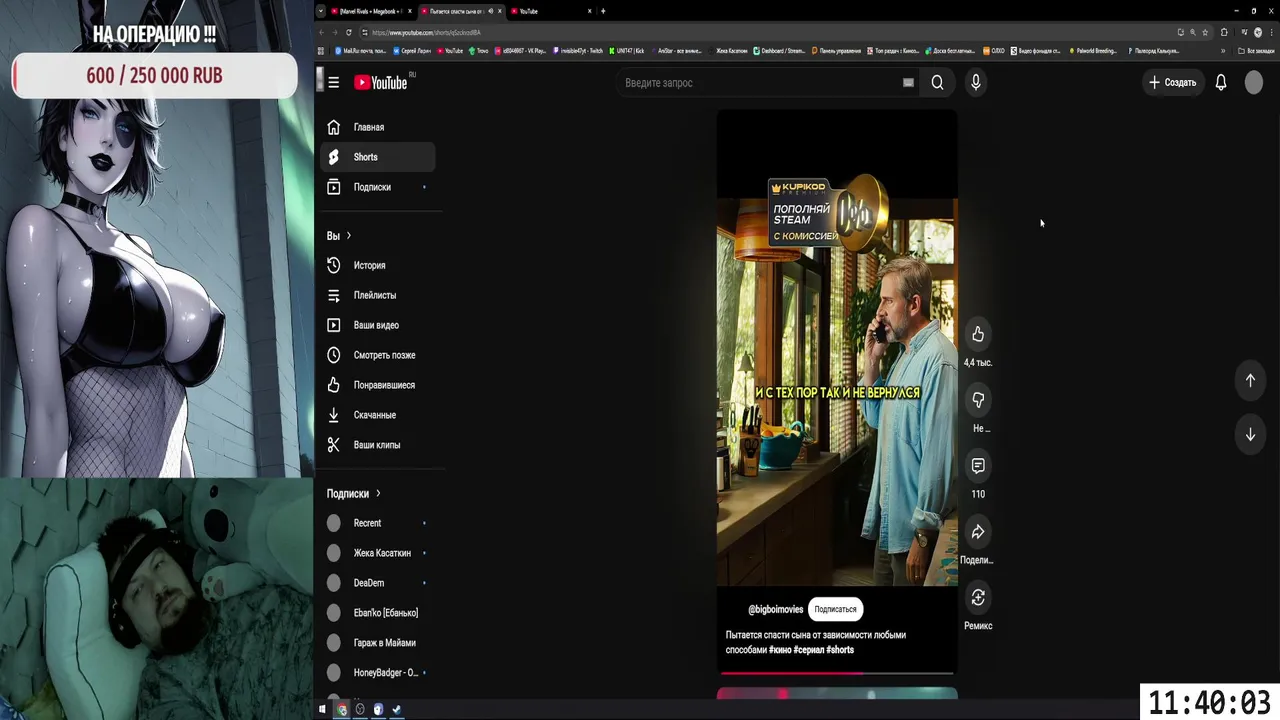Open the Панель управления bookmark
The height and width of the screenshot is (720, 1280).
tap(837, 50)
